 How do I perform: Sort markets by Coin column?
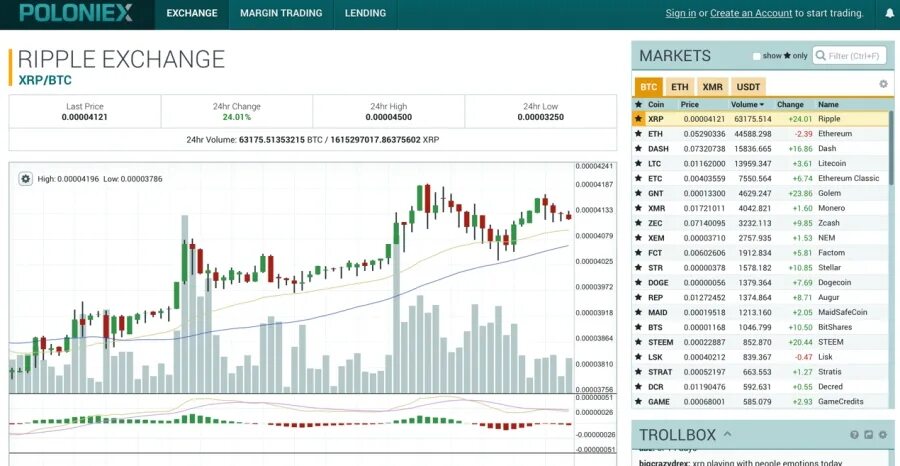[x=655, y=104]
